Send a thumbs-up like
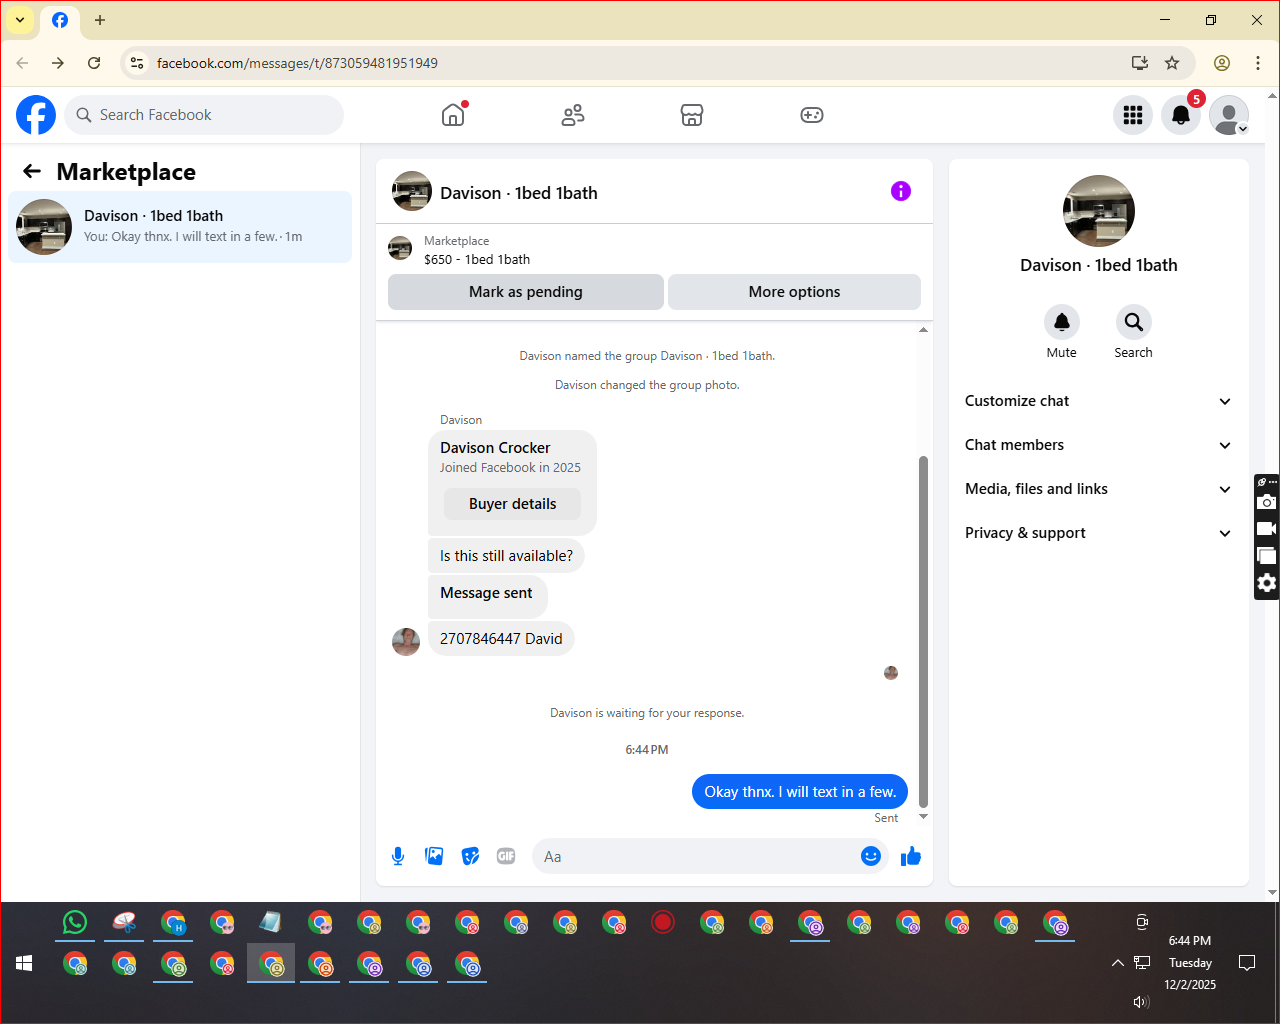This screenshot has width=1280, height=1024. 911,856
